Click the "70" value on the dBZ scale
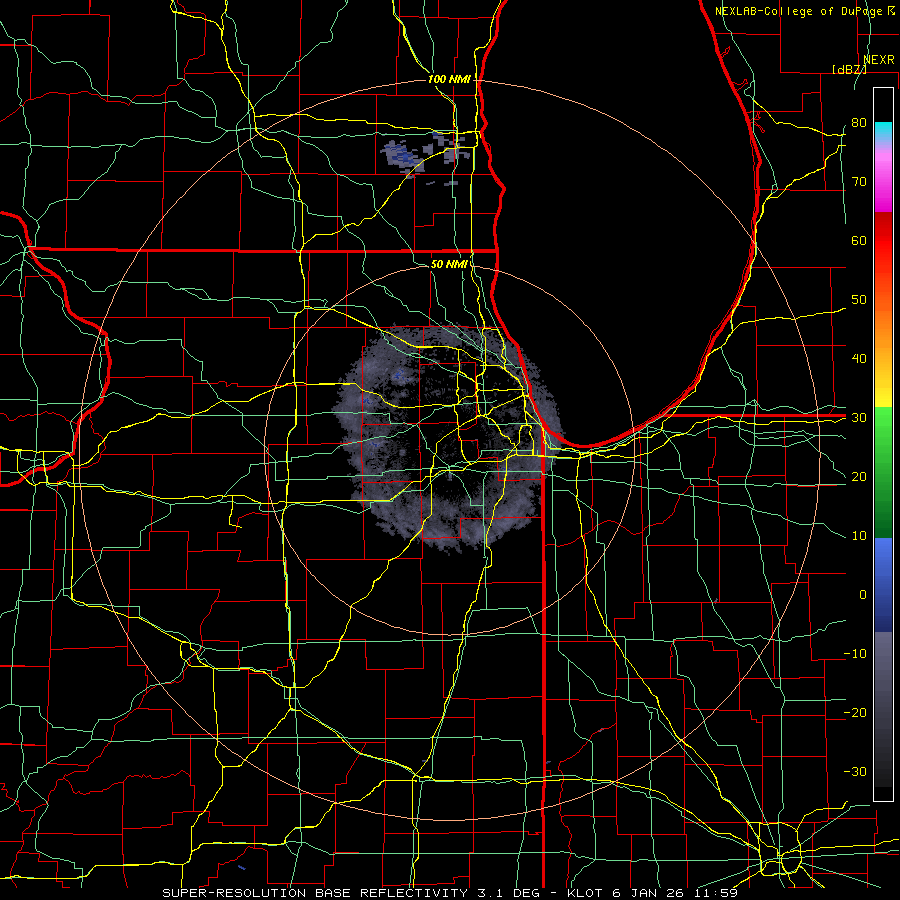 click(859, 181)
